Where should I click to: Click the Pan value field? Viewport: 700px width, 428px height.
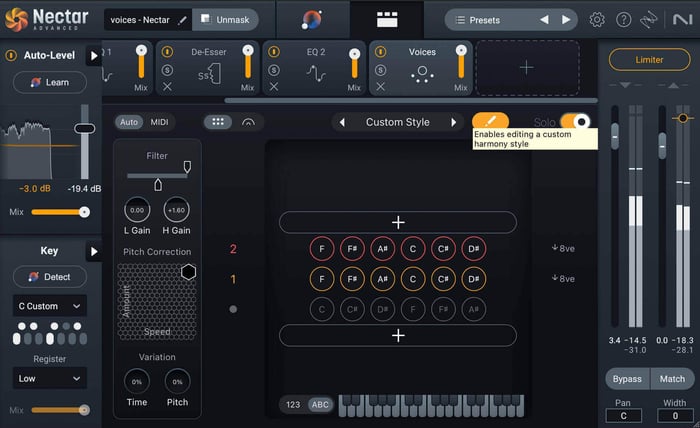pyautogui.click(x=623, y=416)
